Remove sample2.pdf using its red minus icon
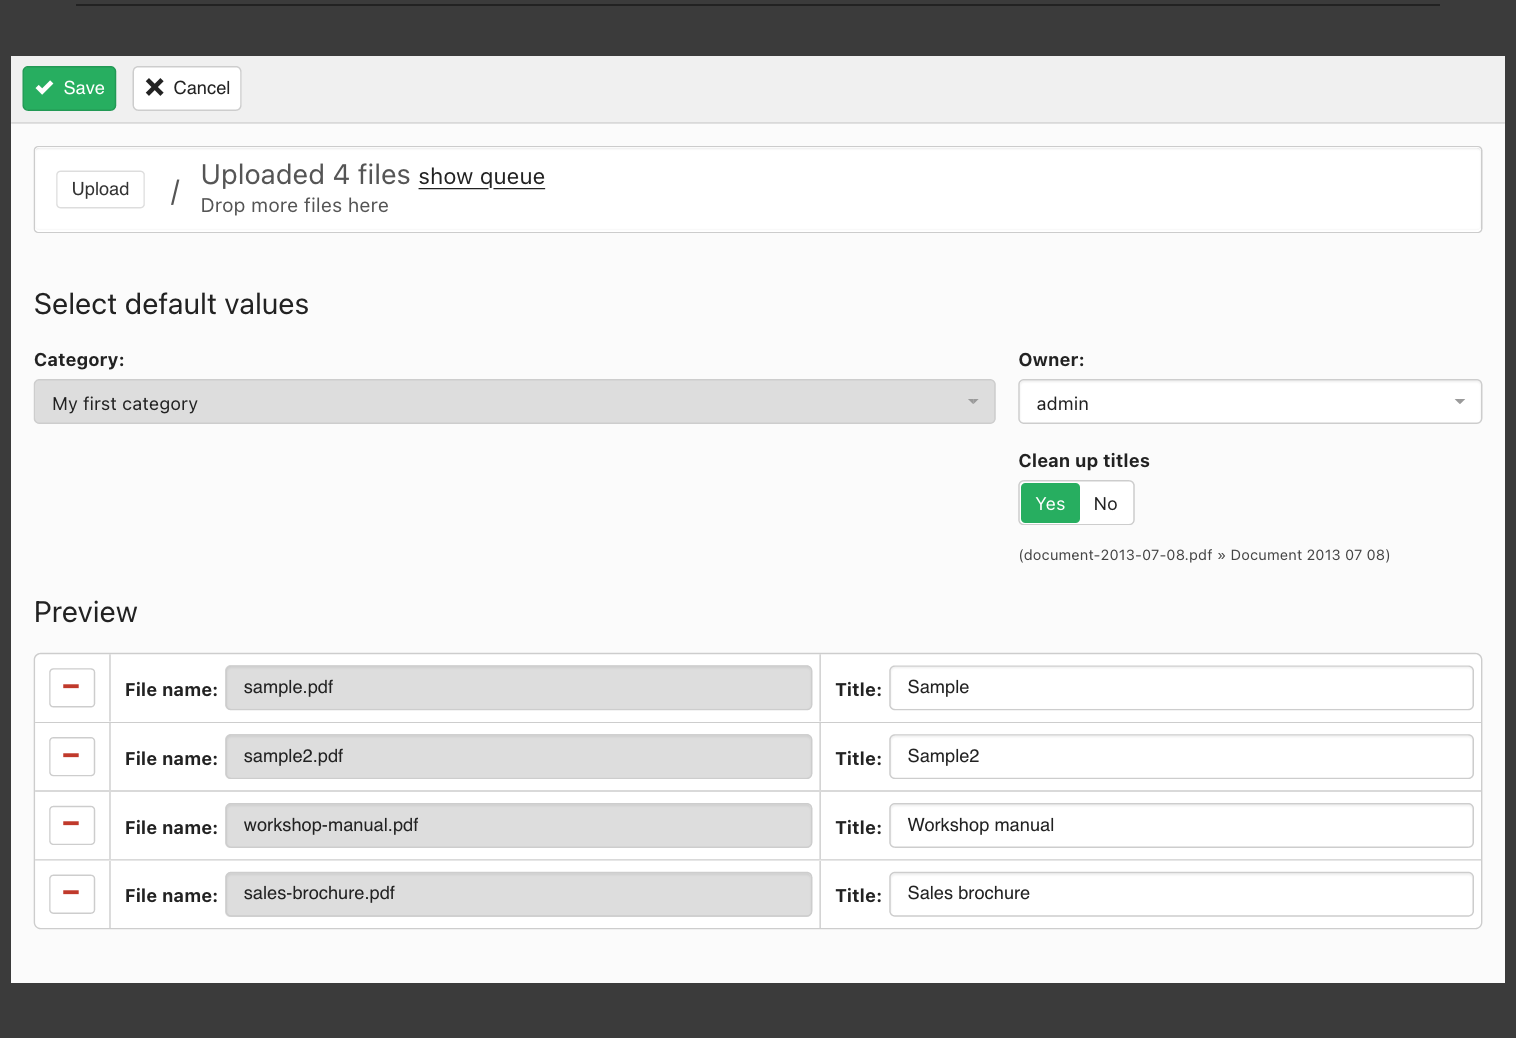1516x1038 pixels. (72, 757)
